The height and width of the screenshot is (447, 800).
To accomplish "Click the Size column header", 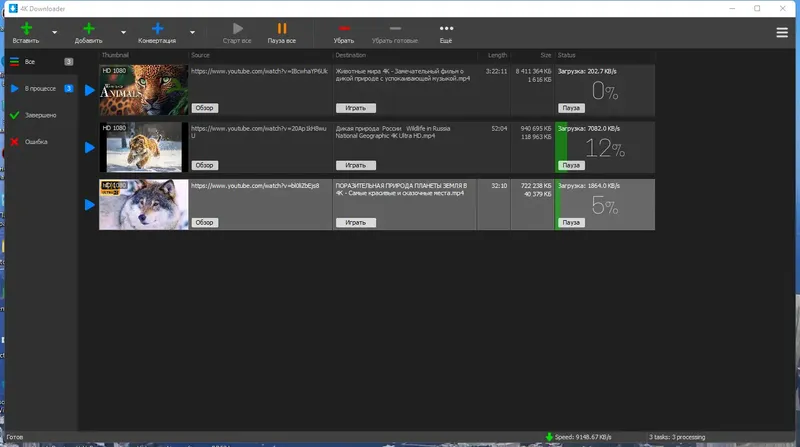I will point(546,55).
